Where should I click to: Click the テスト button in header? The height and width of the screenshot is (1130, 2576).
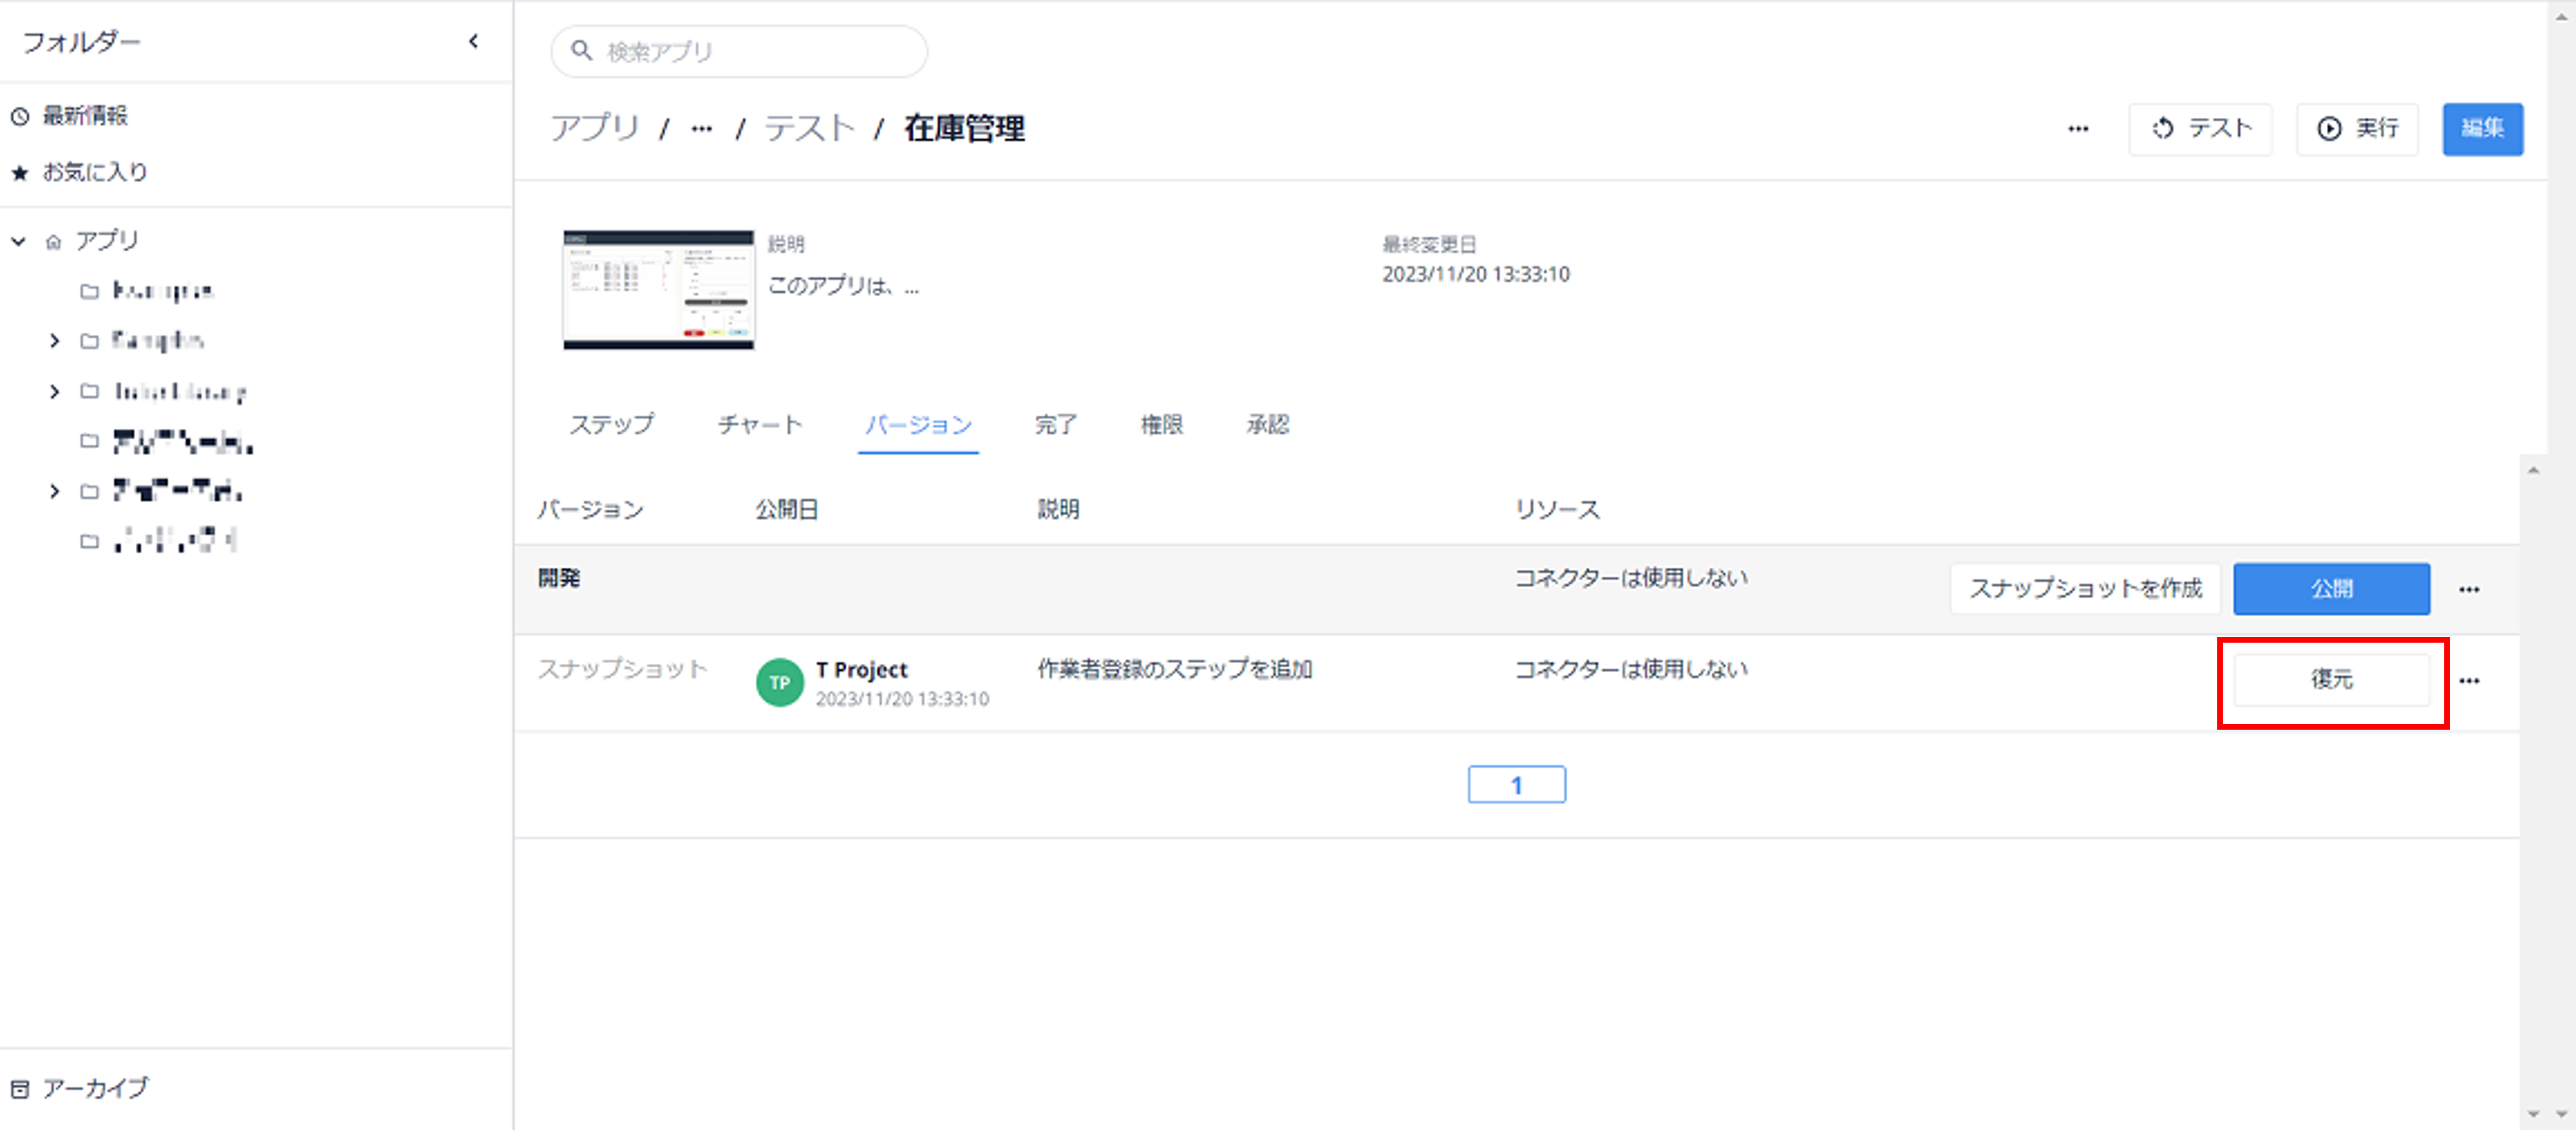coord(2200,129)
